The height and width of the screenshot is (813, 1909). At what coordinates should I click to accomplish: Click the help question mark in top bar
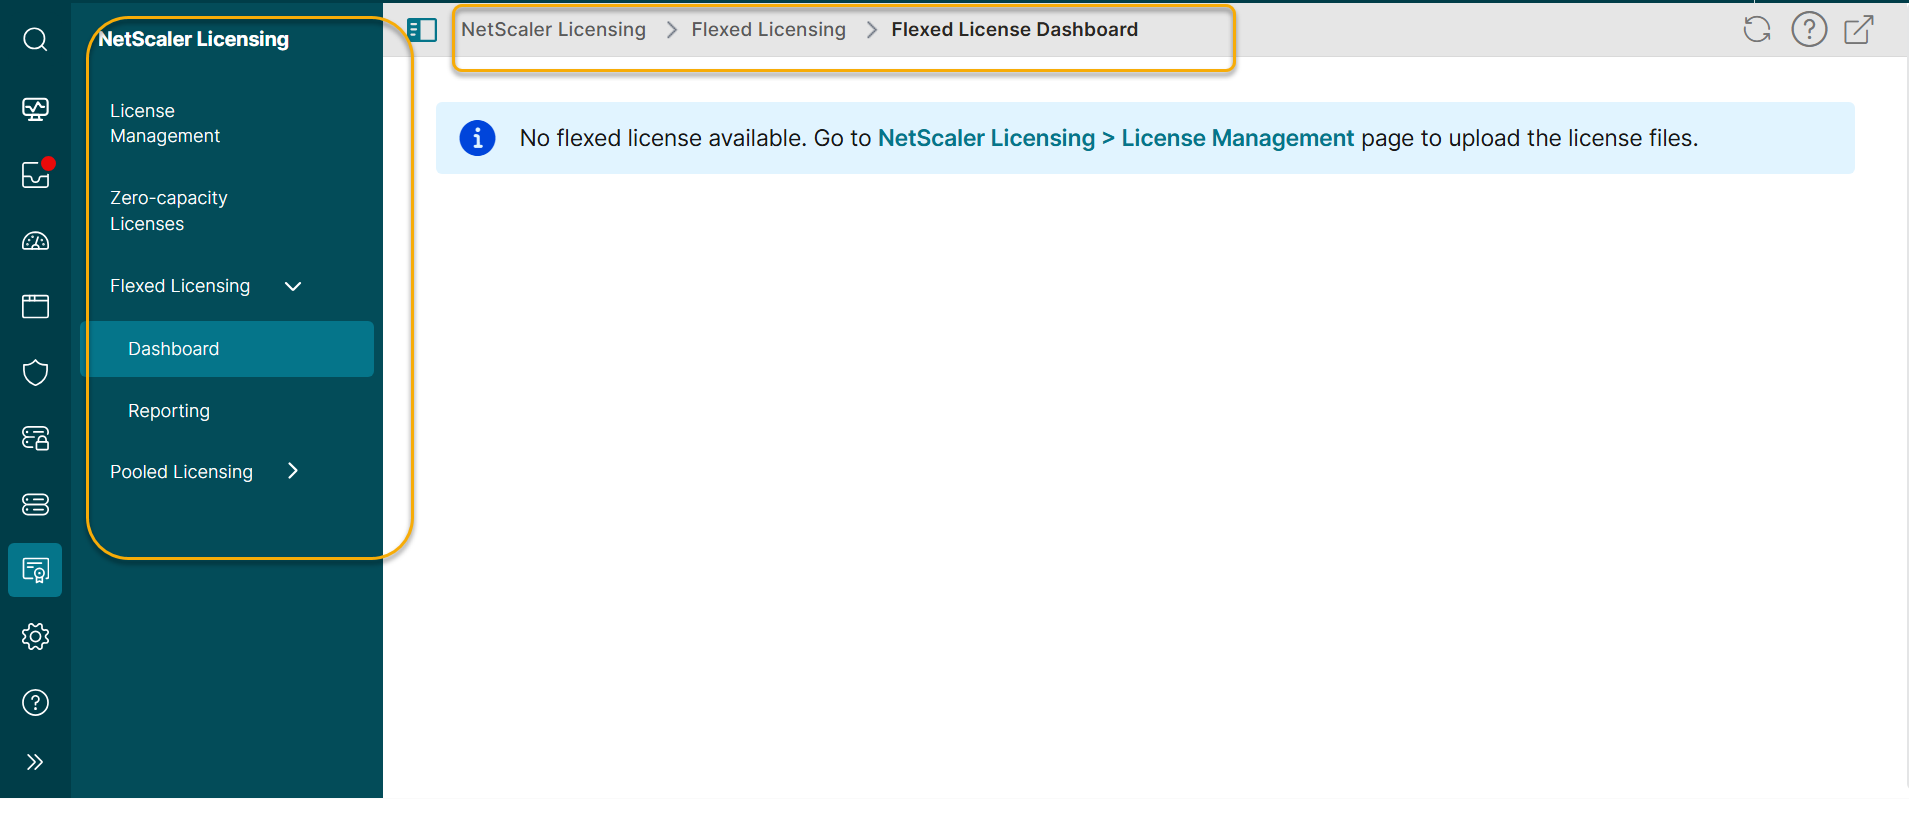pyautogui.click(x=1809, y=30)
